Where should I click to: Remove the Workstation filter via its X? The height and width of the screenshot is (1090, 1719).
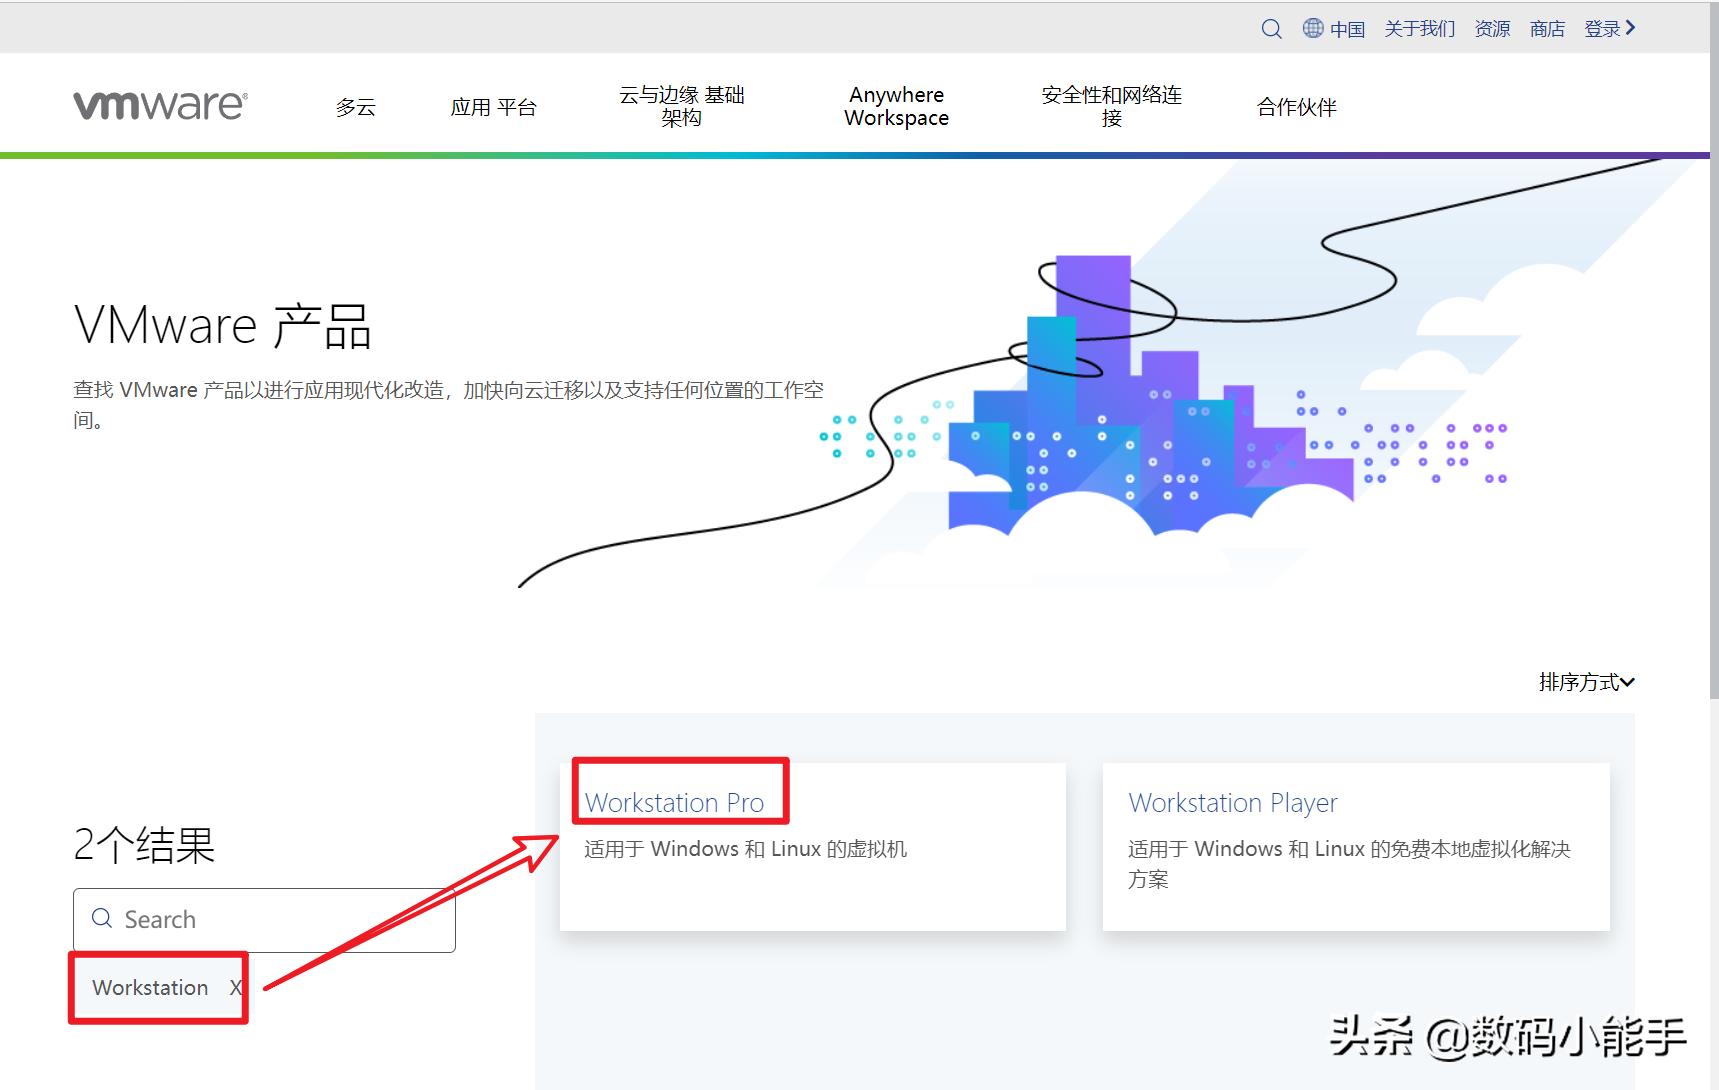[x=236, y=987]
